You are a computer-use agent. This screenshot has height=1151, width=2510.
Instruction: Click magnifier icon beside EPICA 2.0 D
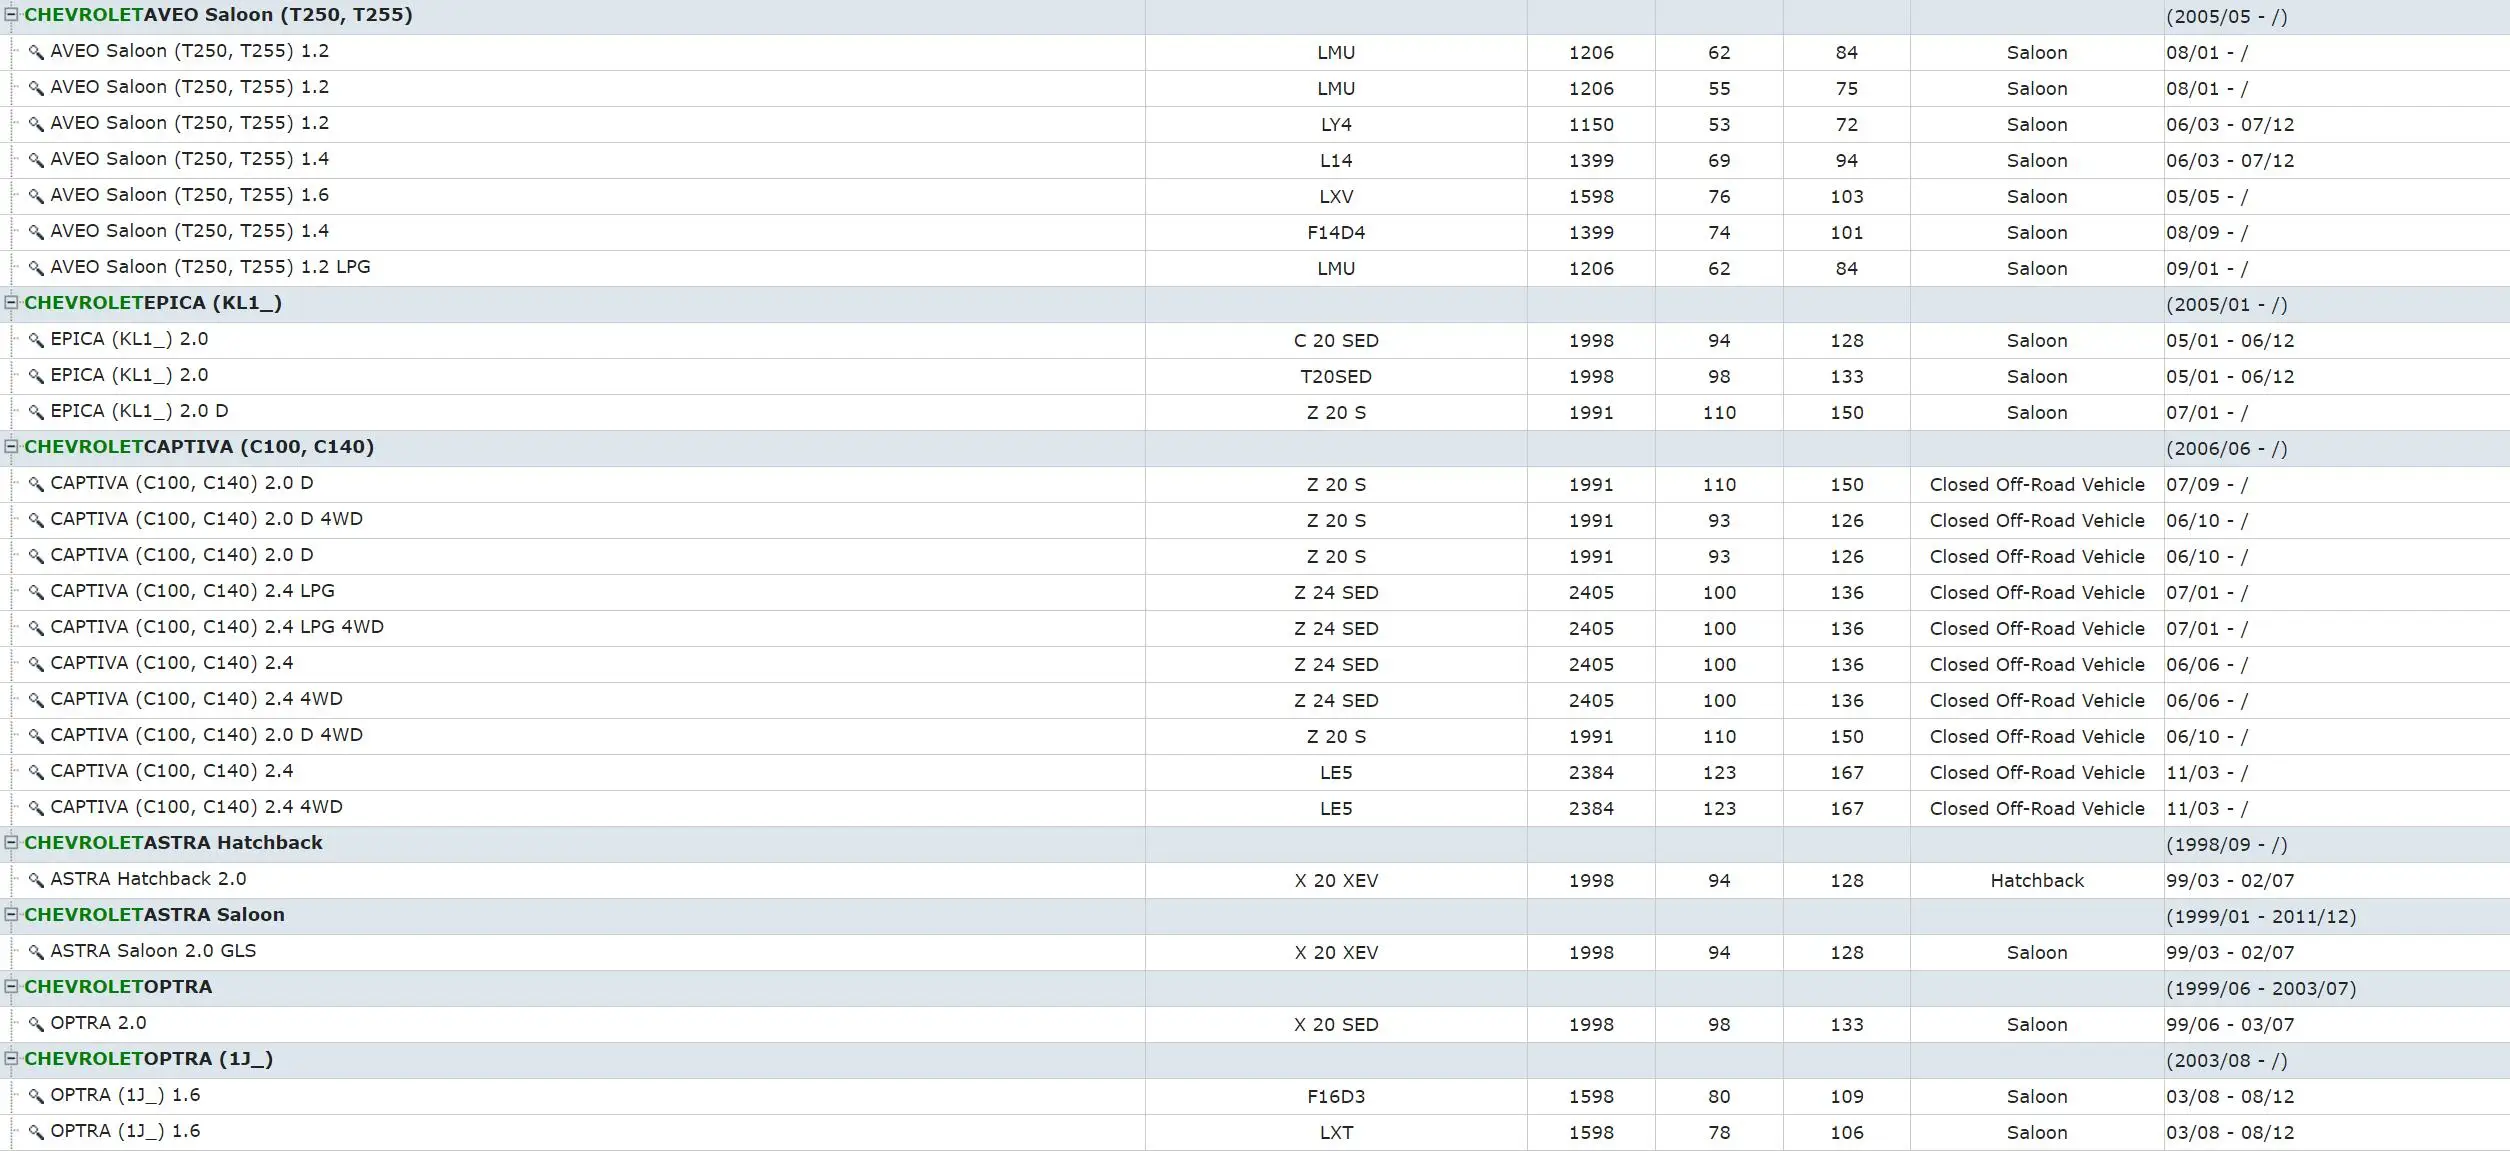36,412
